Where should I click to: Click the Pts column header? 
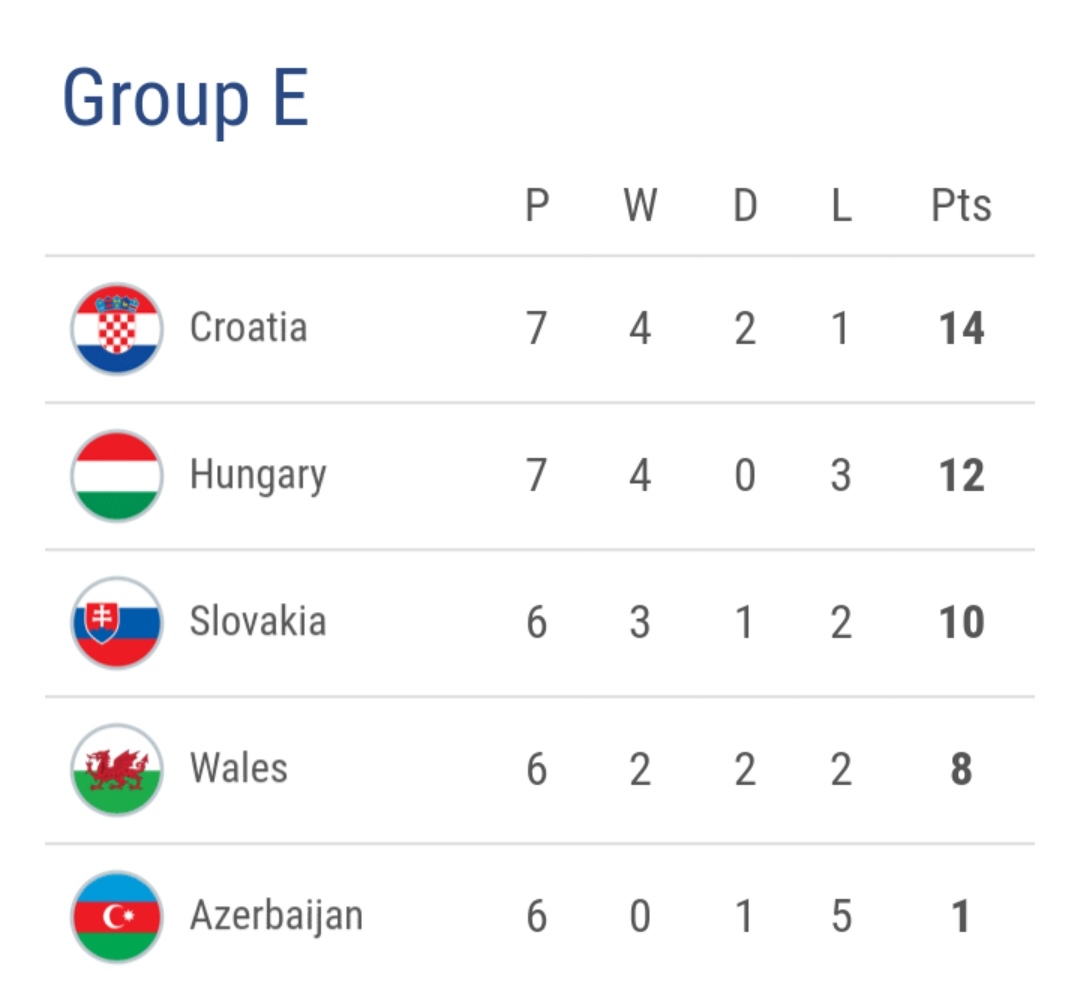[961, 206]
